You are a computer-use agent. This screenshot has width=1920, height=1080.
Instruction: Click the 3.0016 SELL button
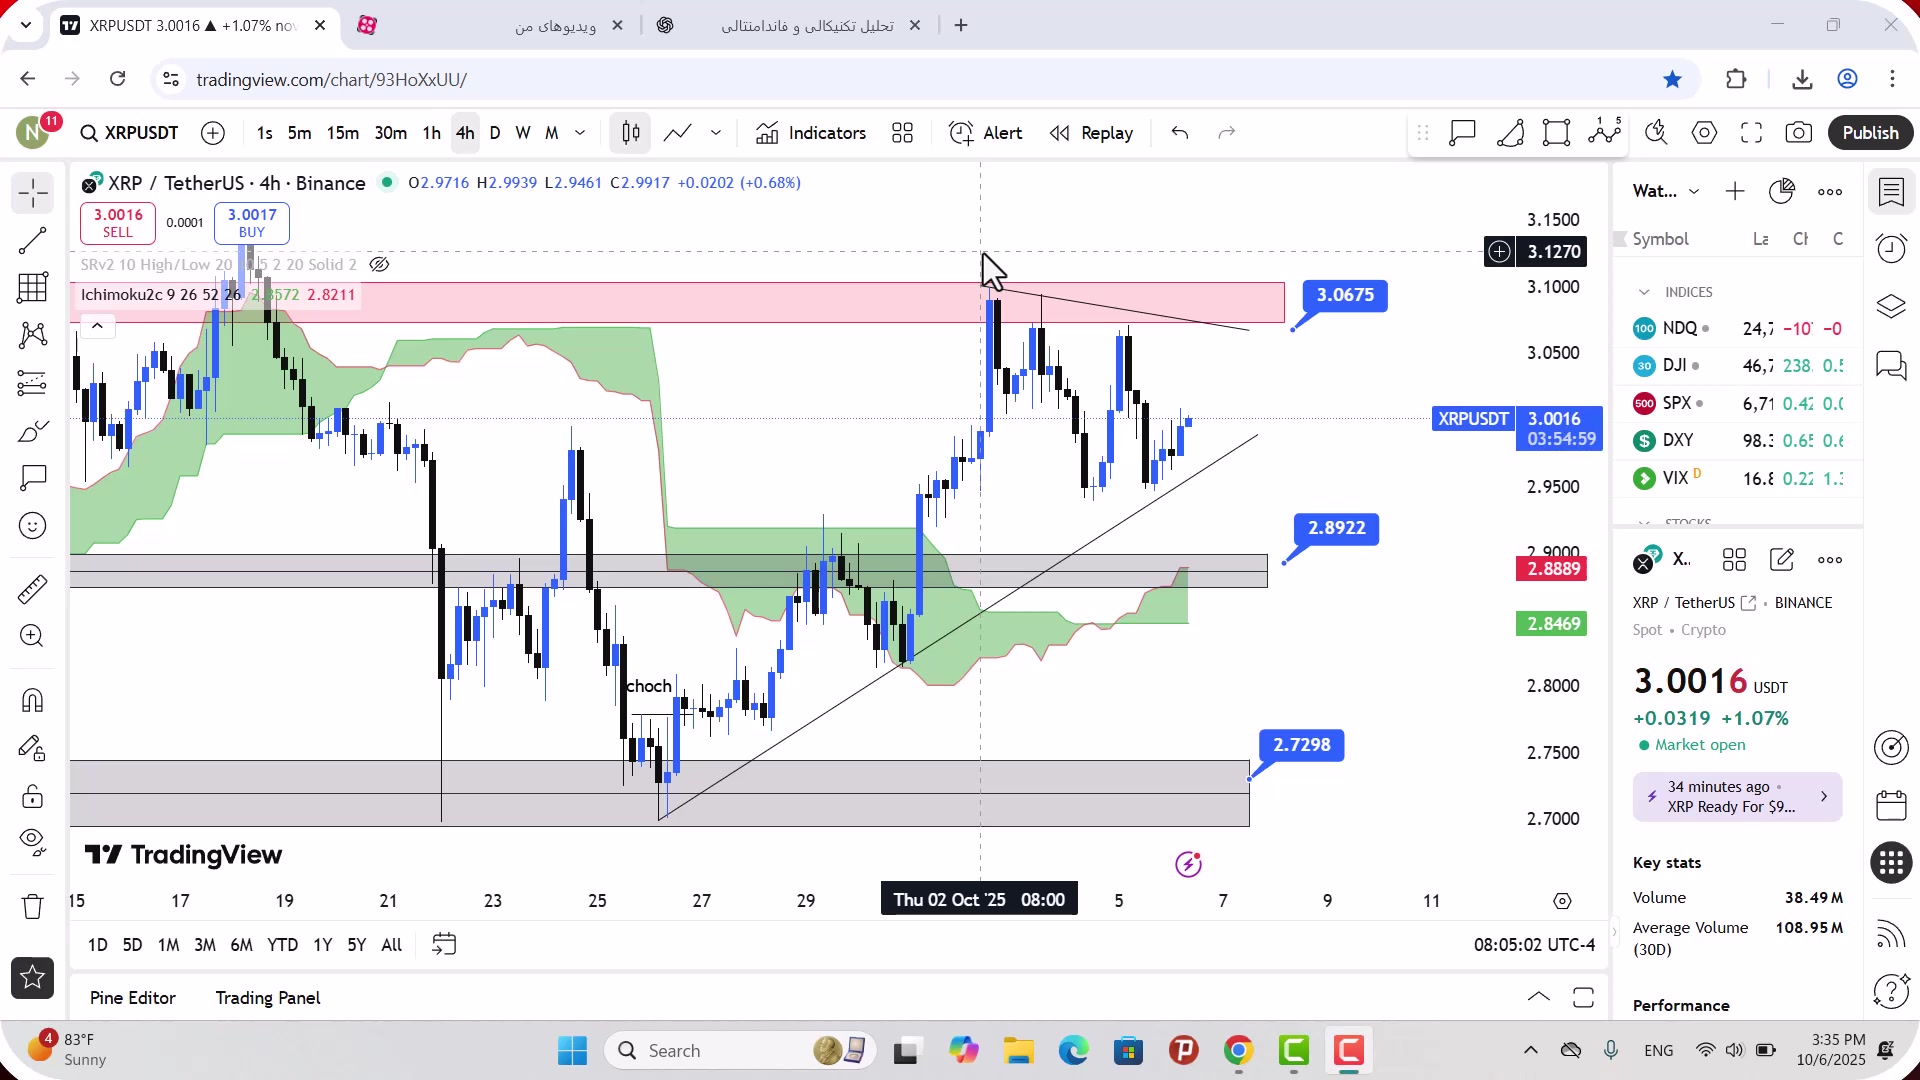click(x=118, y=223)
